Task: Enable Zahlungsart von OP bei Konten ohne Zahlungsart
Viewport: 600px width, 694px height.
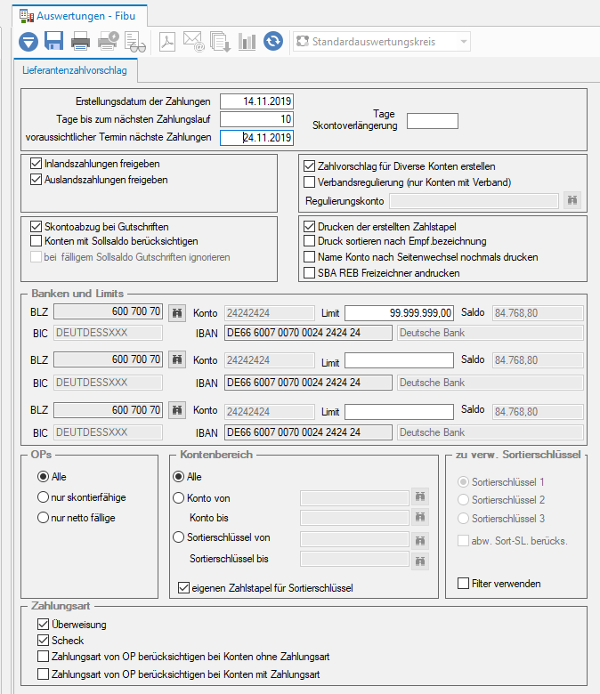Action: click(x=43, y=656)
